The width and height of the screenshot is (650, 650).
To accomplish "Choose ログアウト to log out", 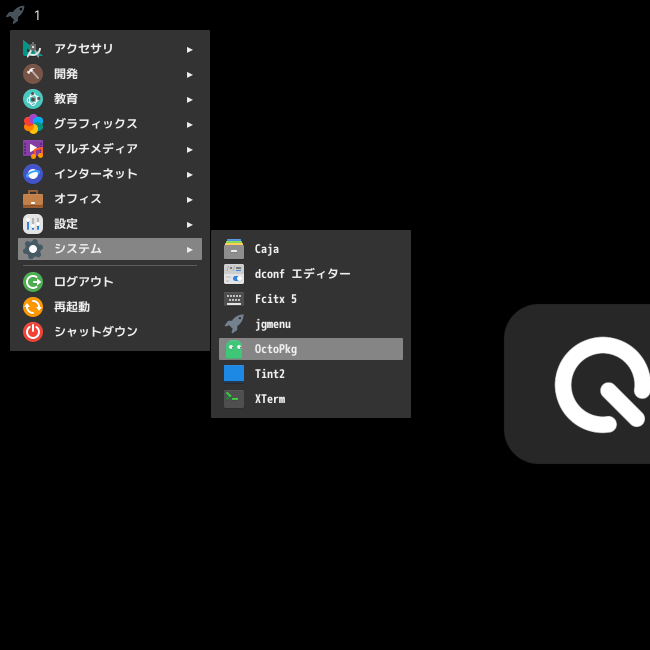I will coord(110,282).
